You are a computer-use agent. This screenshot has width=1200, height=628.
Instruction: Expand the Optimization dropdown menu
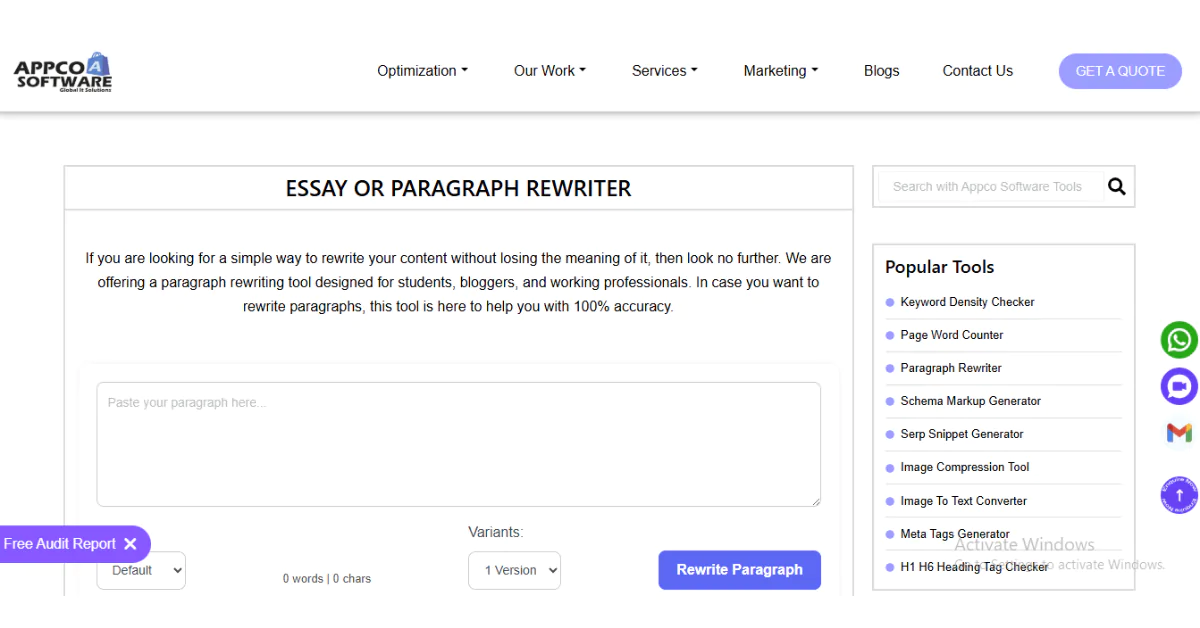tap(422, 70)
